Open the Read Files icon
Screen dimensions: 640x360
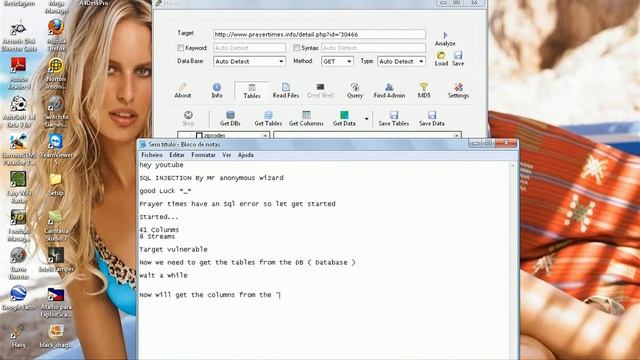click(x=286, y=87)
